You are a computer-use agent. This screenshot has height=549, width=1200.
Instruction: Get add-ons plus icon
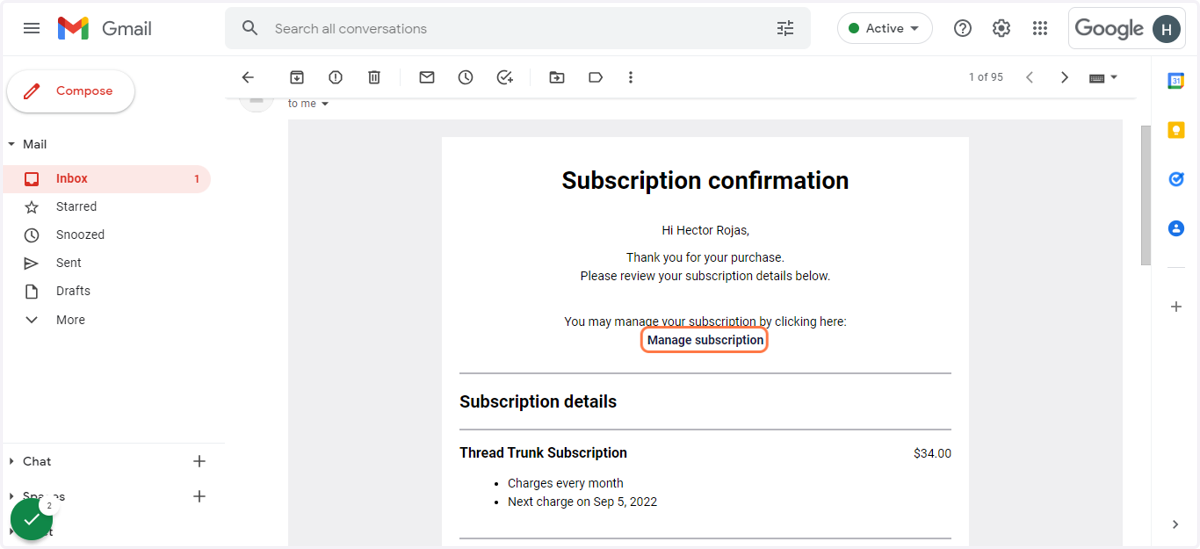tap(1176, 307)
